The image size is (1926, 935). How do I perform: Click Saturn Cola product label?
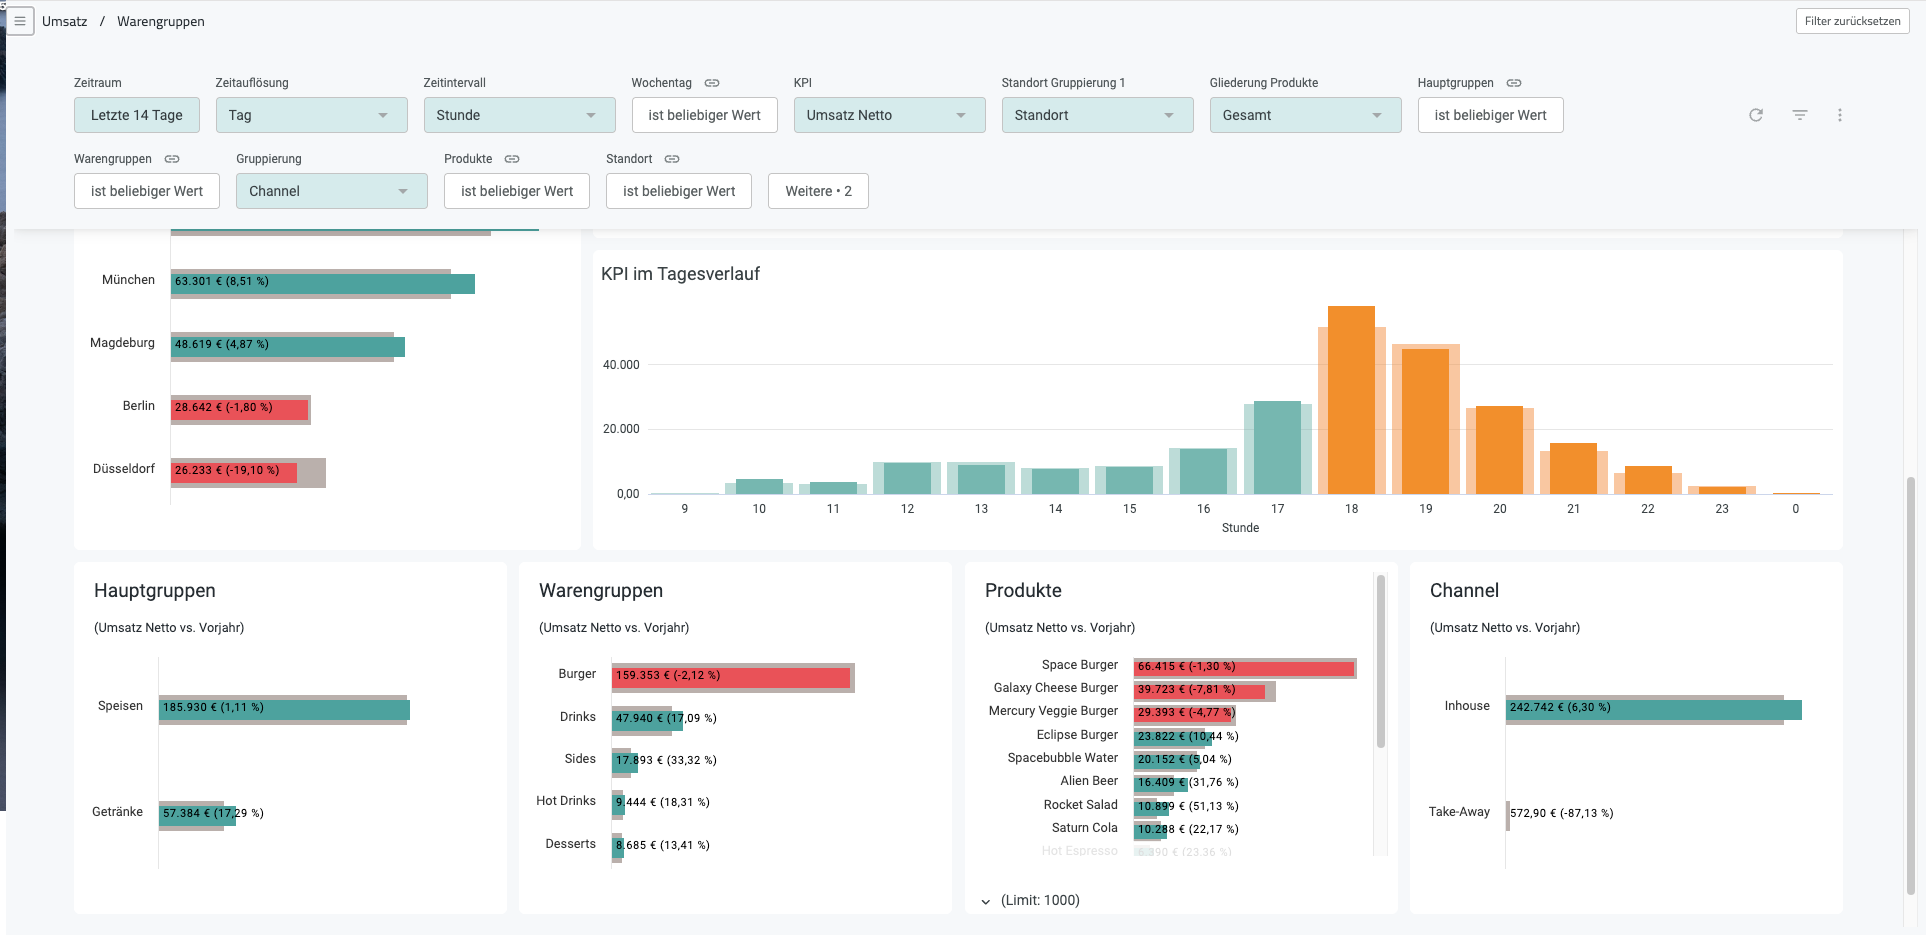coord(1085,828)
